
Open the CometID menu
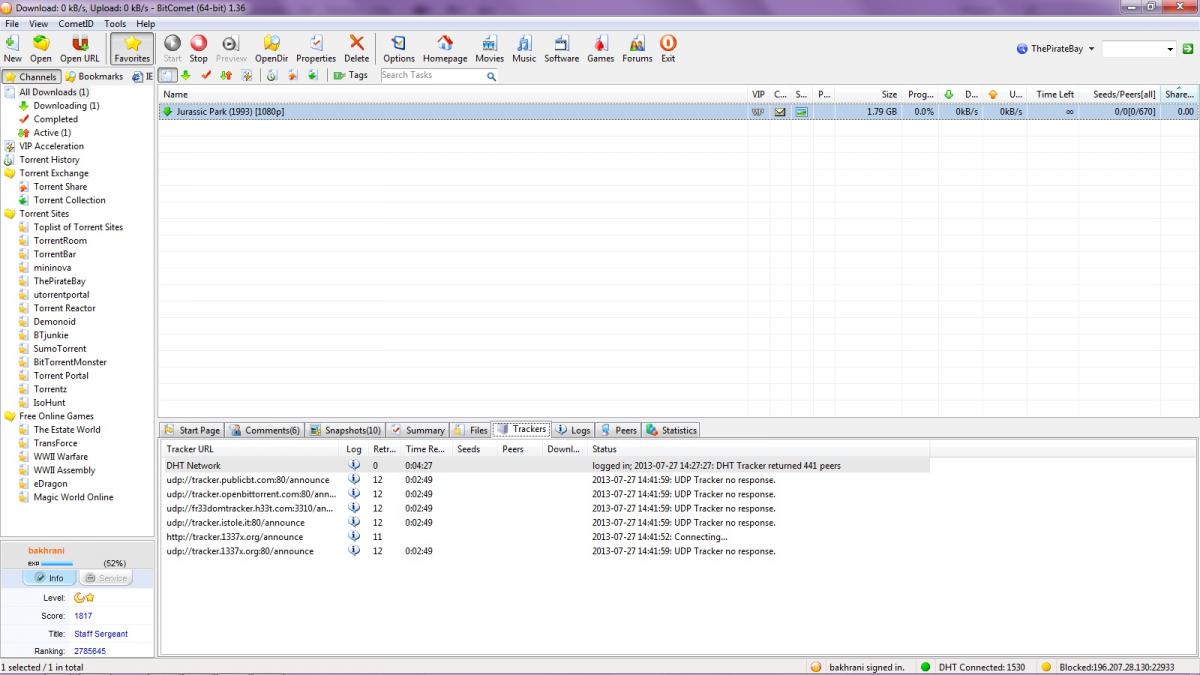pyautogui.click(x=76, y=23)
